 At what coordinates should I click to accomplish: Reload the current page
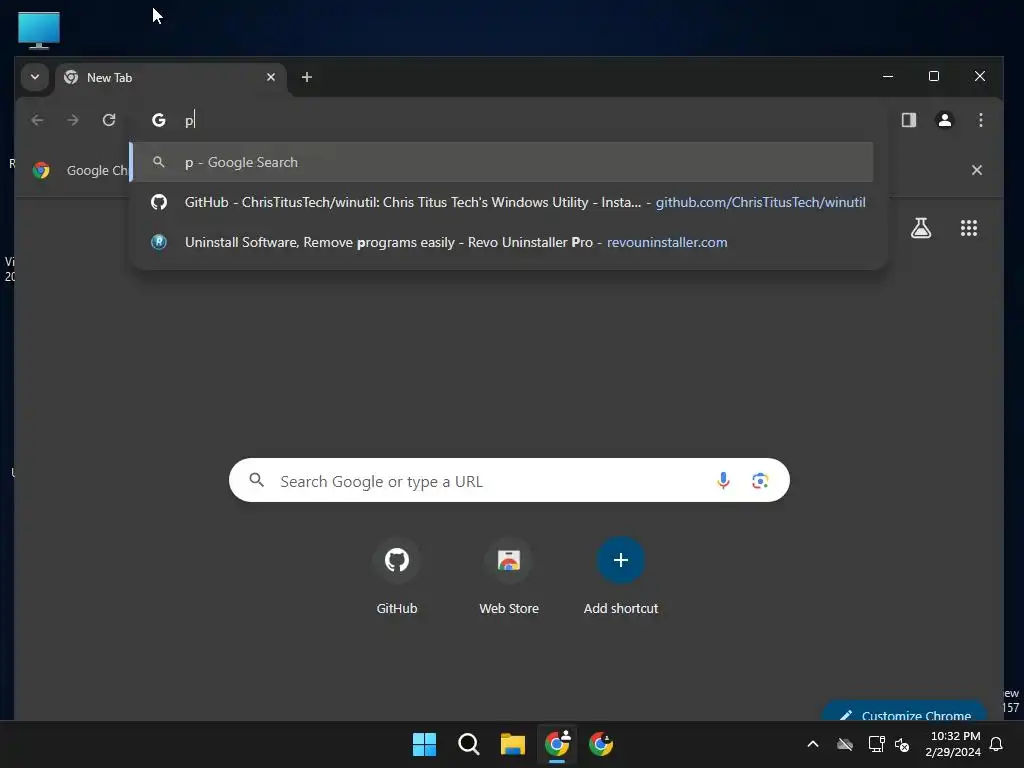tap(109, 120)
